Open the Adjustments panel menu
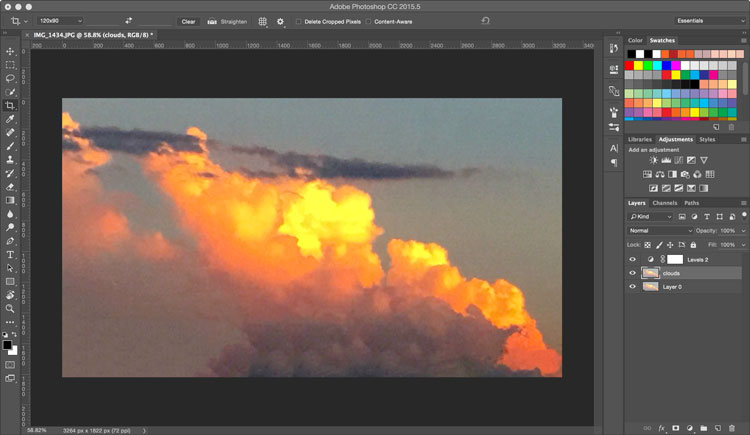 click(x=744, y=139)
